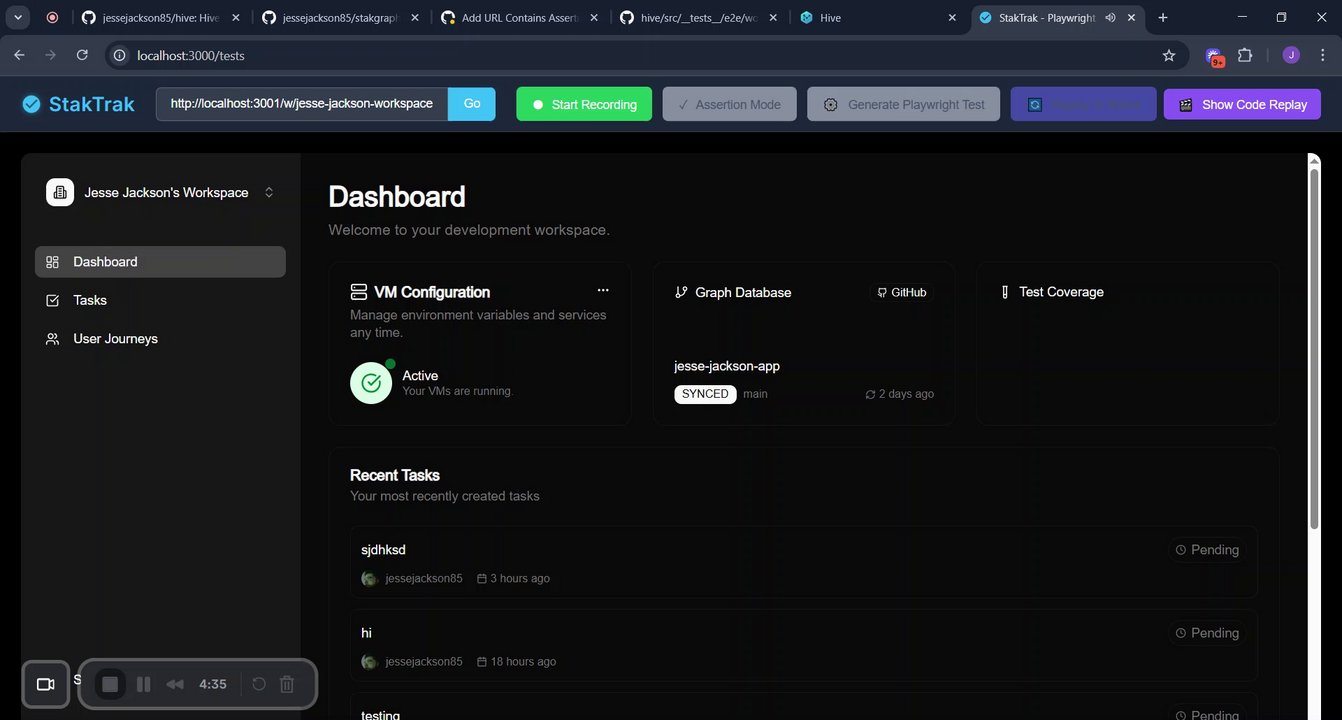Switch to the hive/src/__tests__/e2e tab
Screen dimensions: 1342x720
tap(699, 18)
